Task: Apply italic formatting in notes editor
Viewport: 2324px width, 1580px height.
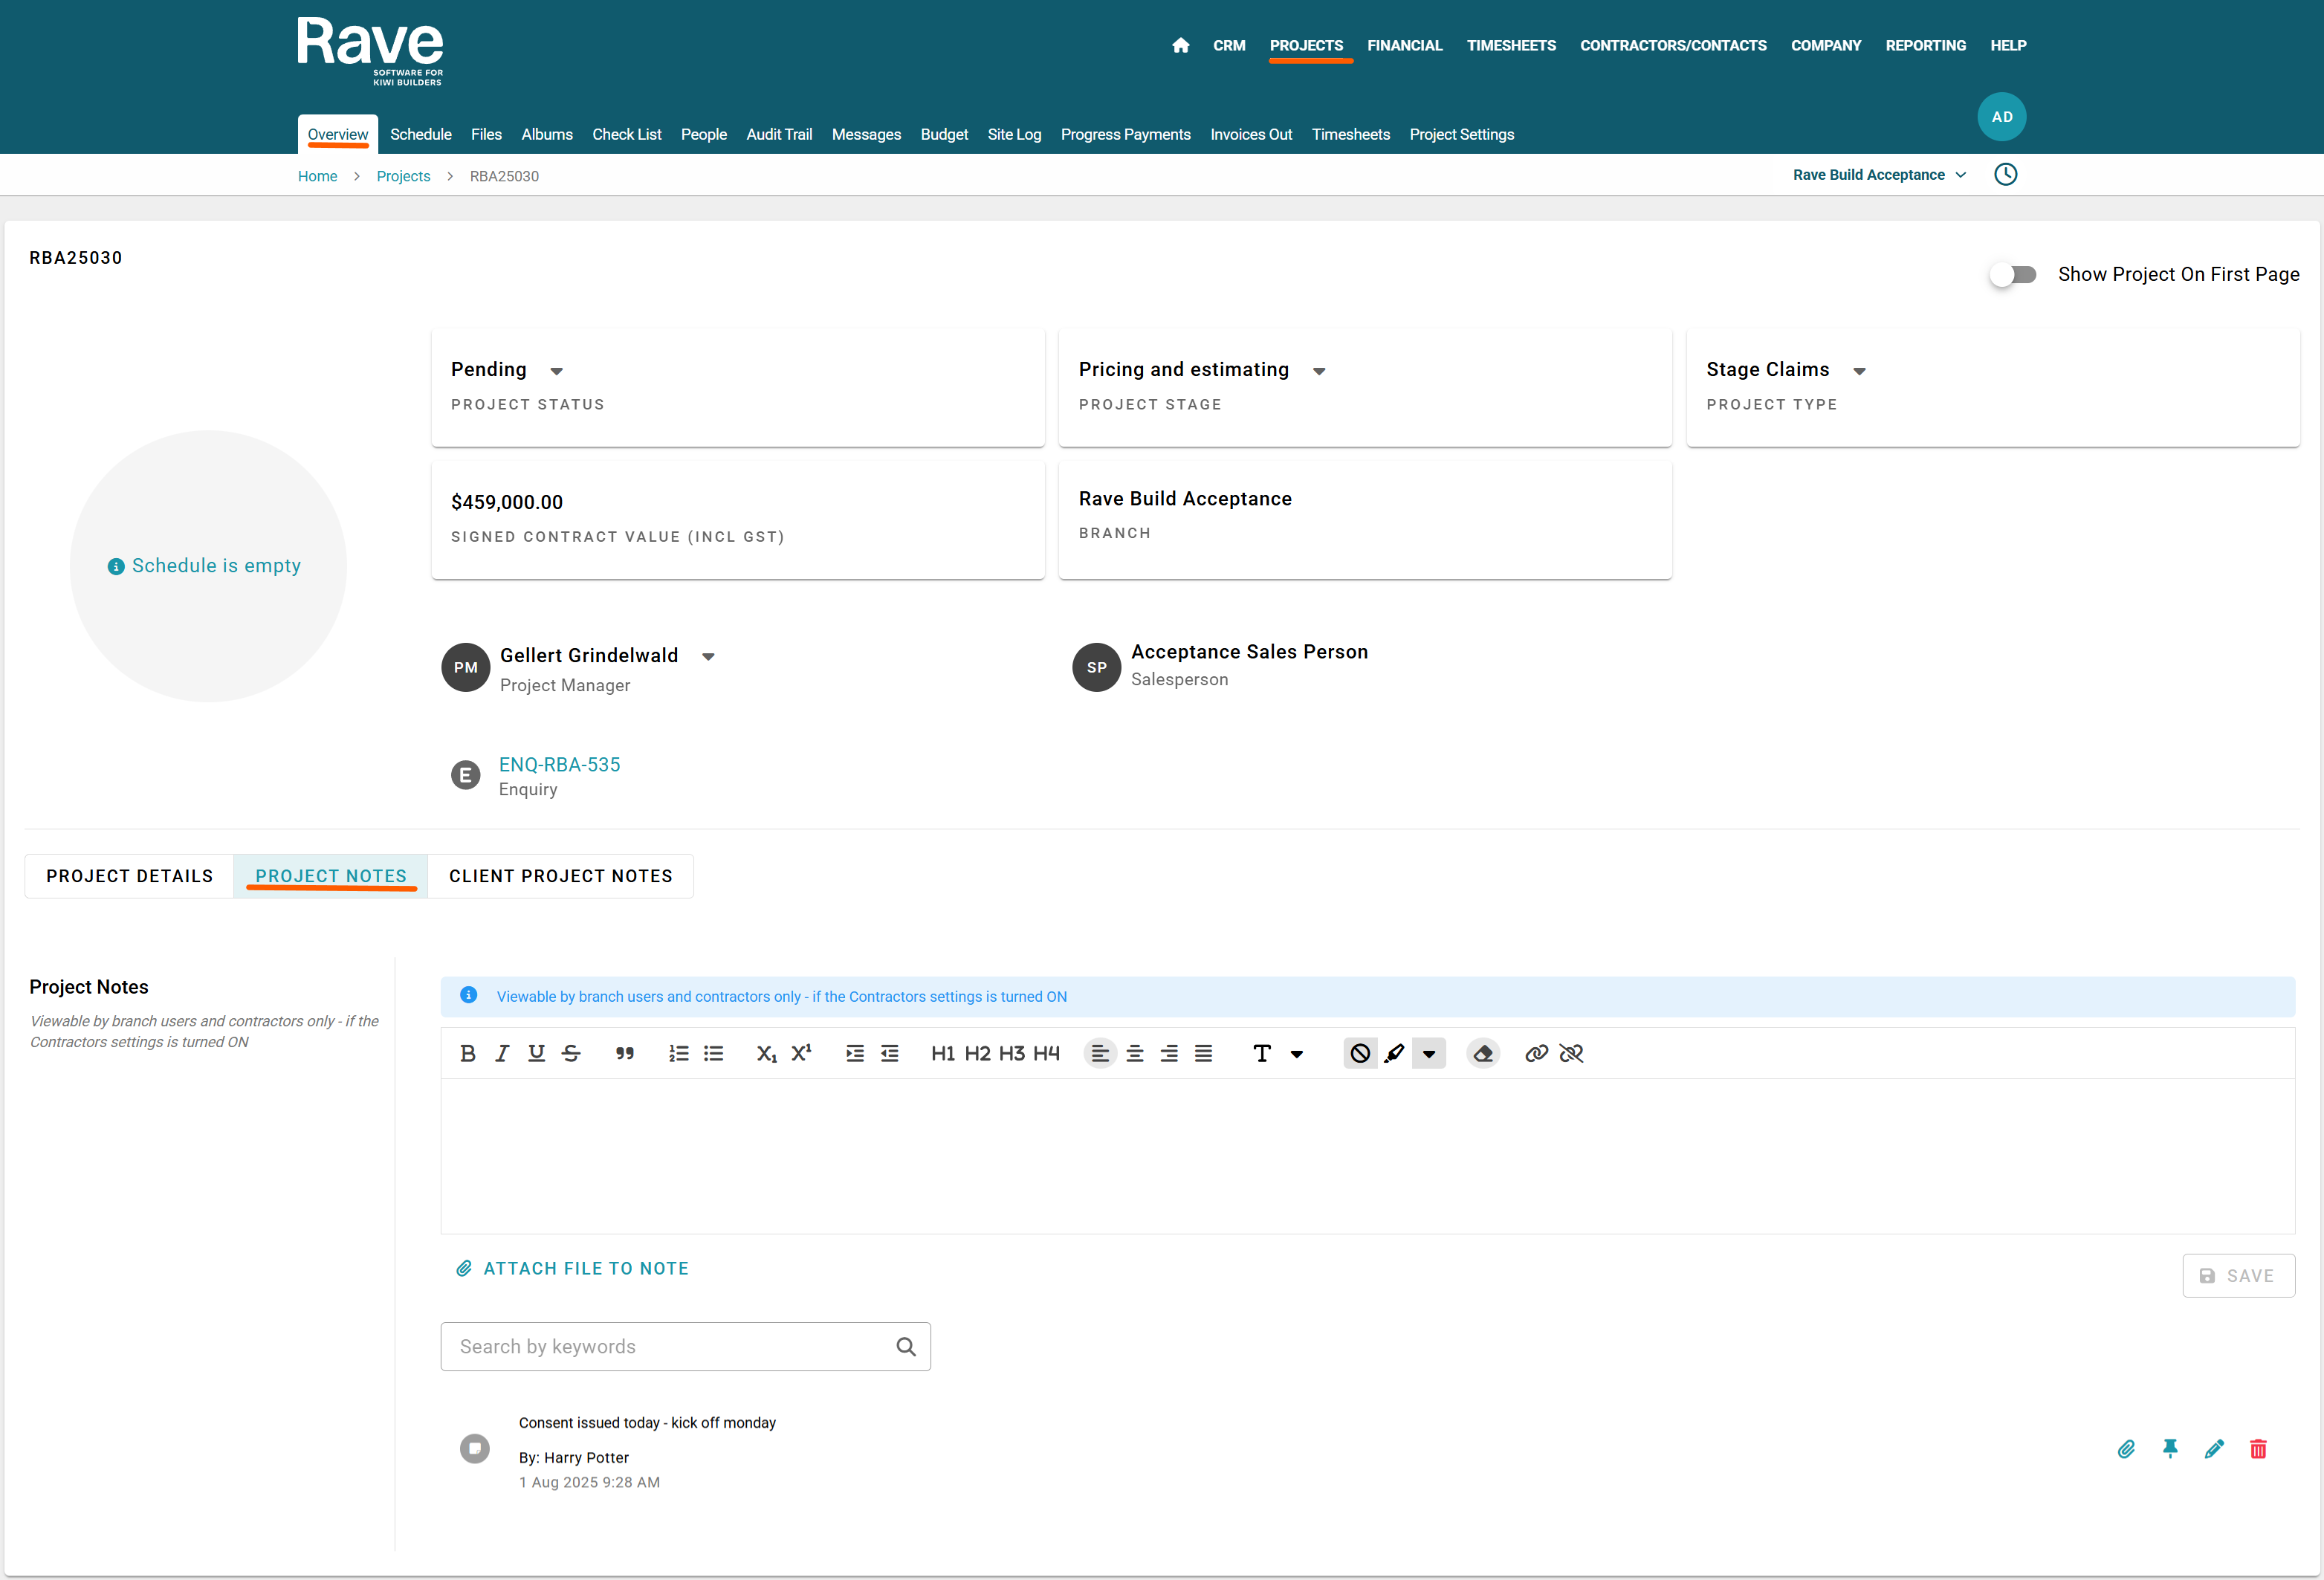Action: pyautogui.click(x=502, y=1053)
